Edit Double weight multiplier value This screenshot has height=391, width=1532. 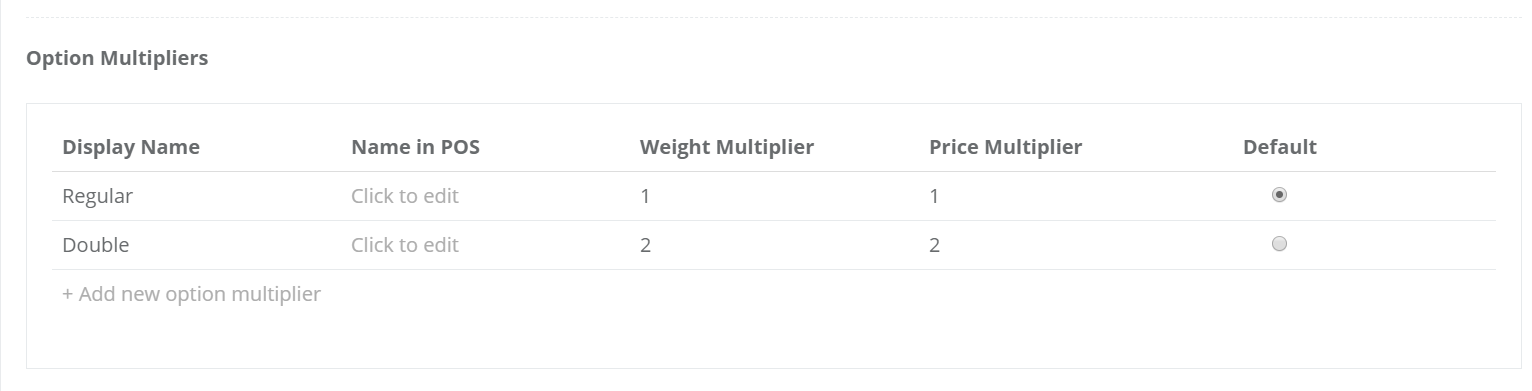pos(645,245)
